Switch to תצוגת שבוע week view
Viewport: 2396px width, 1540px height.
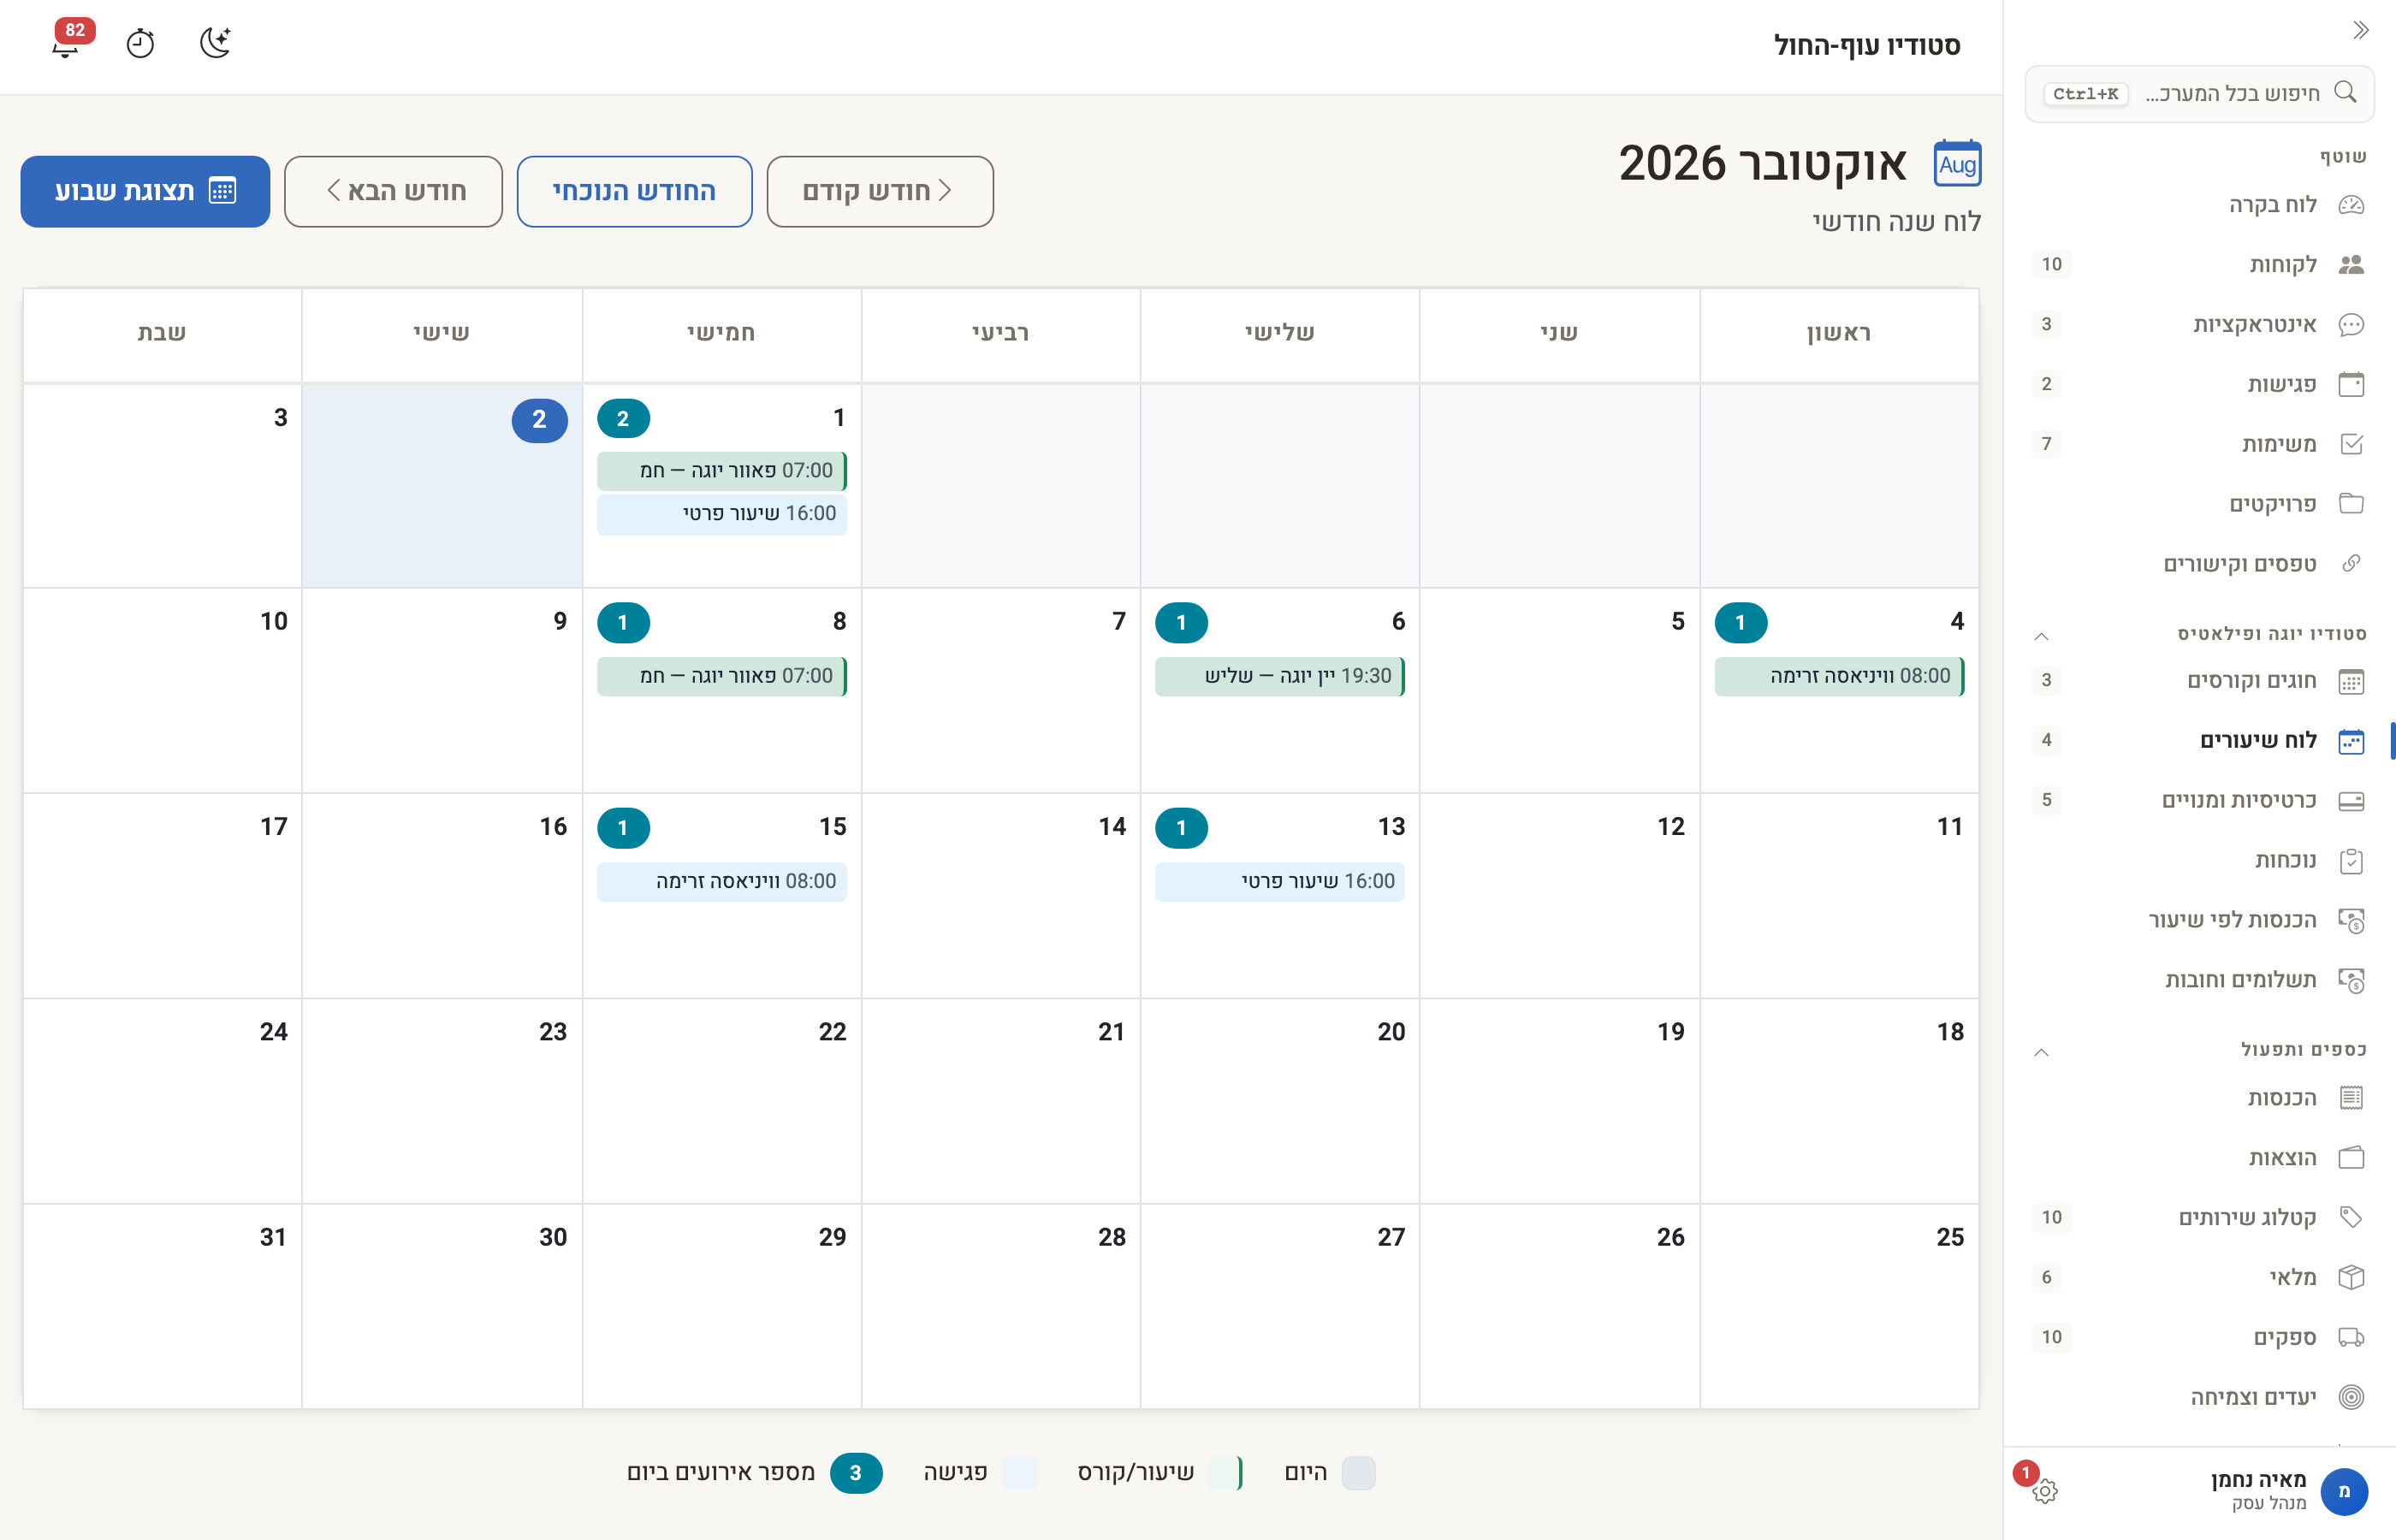[145, 191]
